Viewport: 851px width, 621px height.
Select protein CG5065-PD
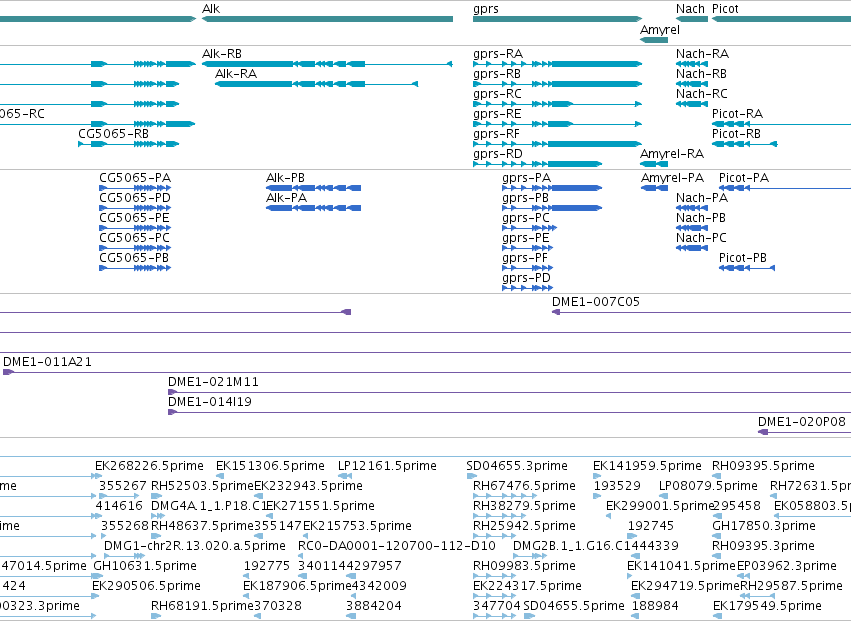[x=135, y=198]
